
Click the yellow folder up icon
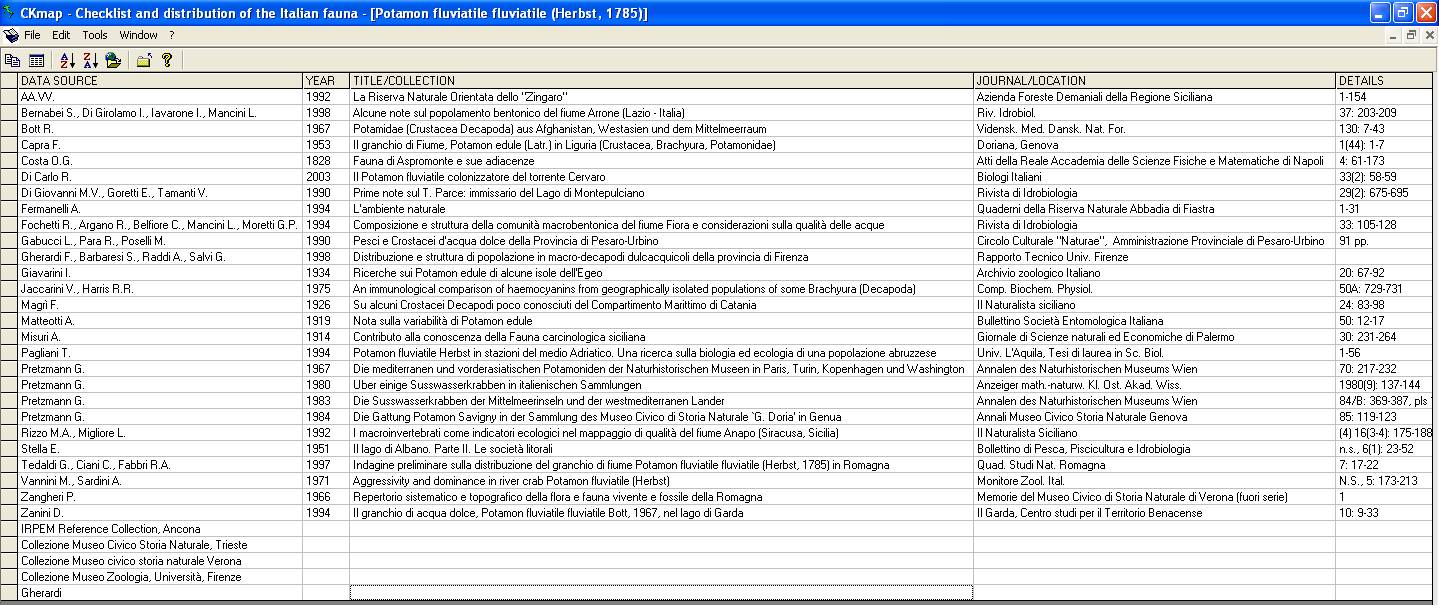pyautogui.click(x=144, y=61)
